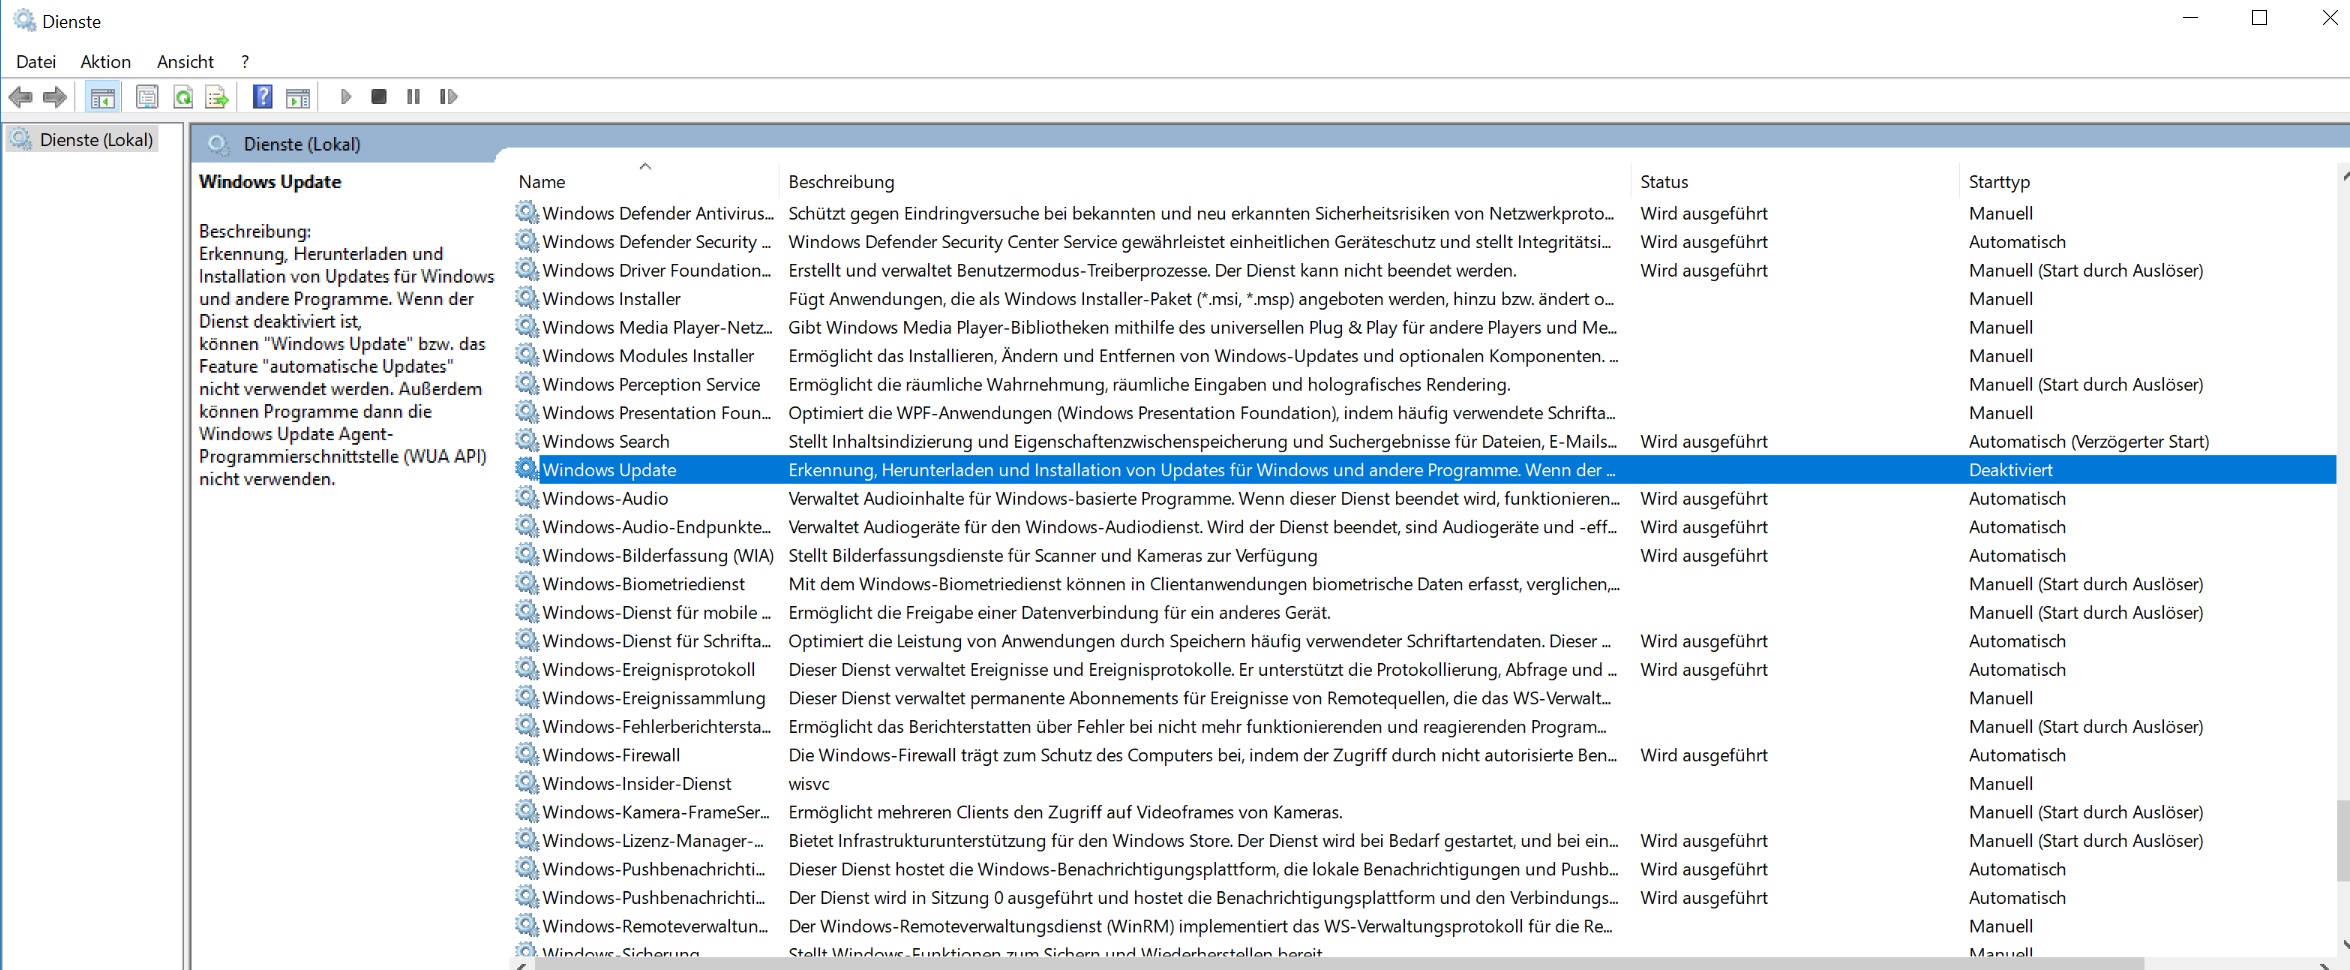The image size is (2350, 970).
Task: Start the service with the play icon
Action: coord(346,97)
